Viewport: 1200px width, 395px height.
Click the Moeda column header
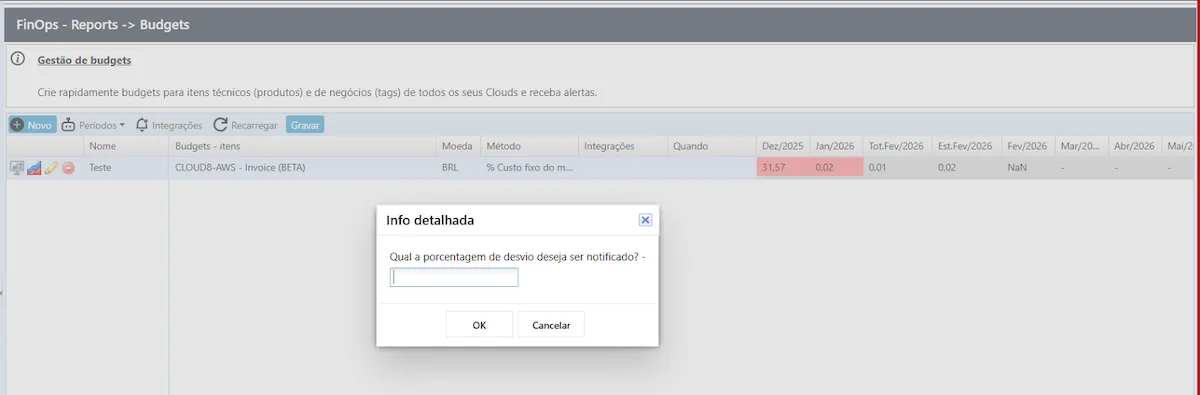pos(459,146)
